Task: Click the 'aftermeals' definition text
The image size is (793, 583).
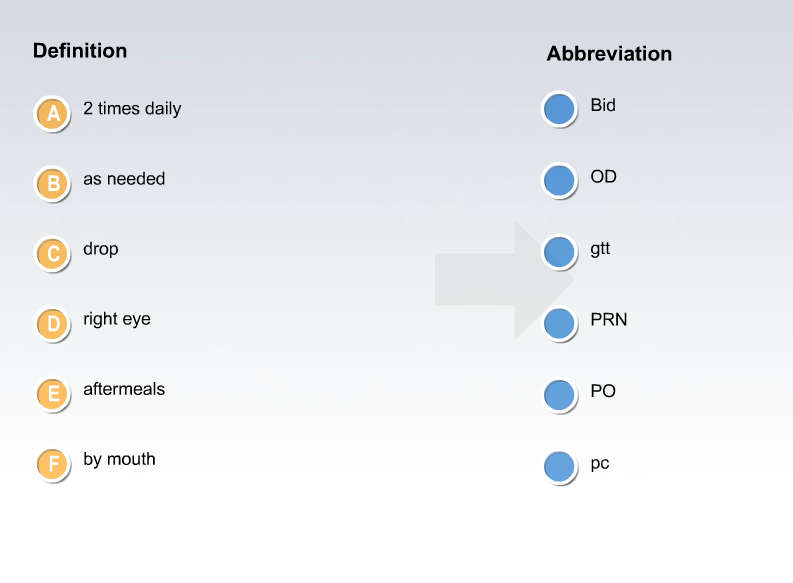Action: pyautogui.click(x=124, y=389)
